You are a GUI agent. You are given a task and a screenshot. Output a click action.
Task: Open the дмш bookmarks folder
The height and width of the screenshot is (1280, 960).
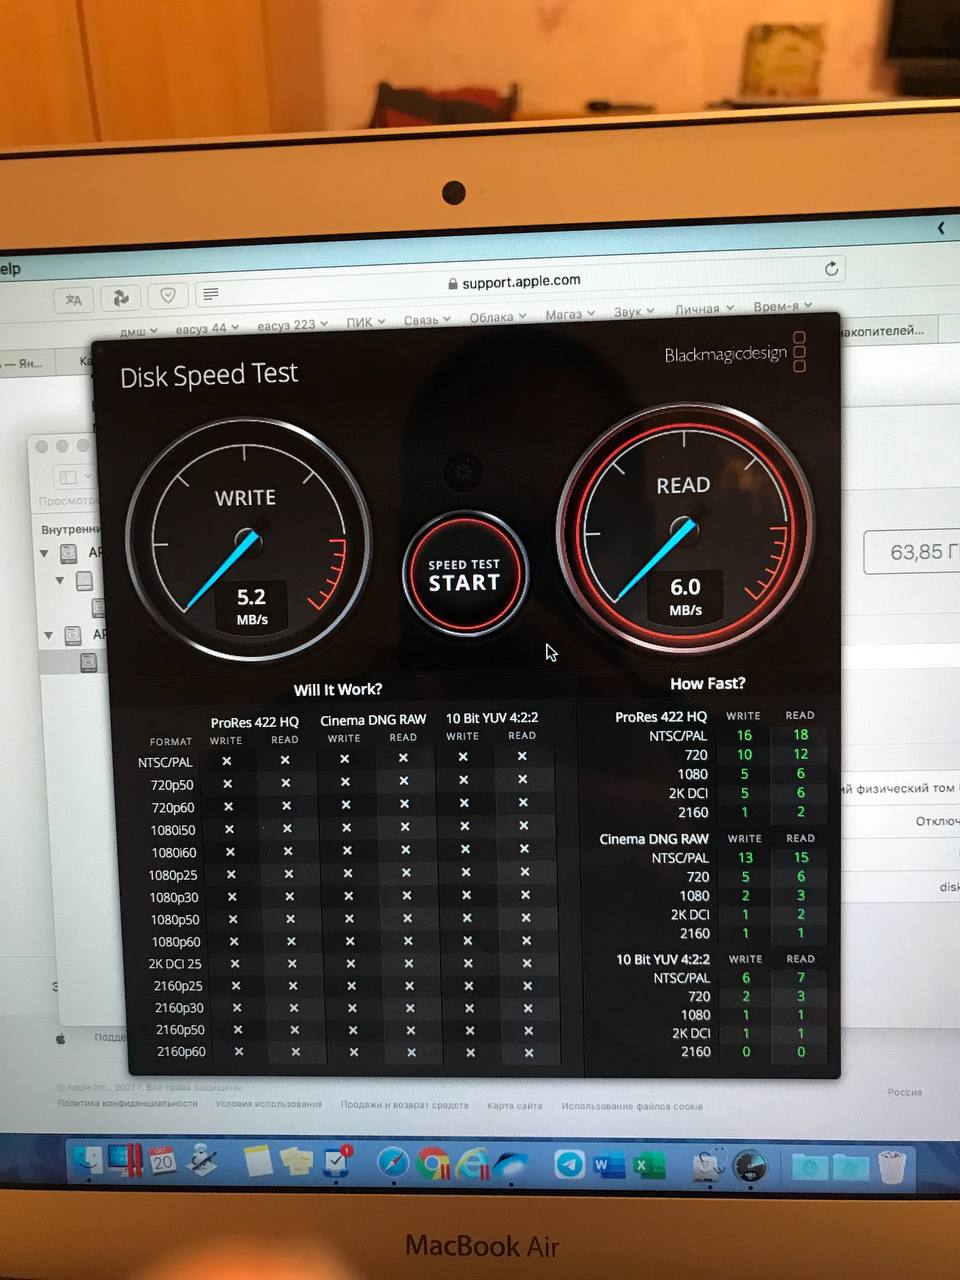pyautogui.click(x=139, y=331)
